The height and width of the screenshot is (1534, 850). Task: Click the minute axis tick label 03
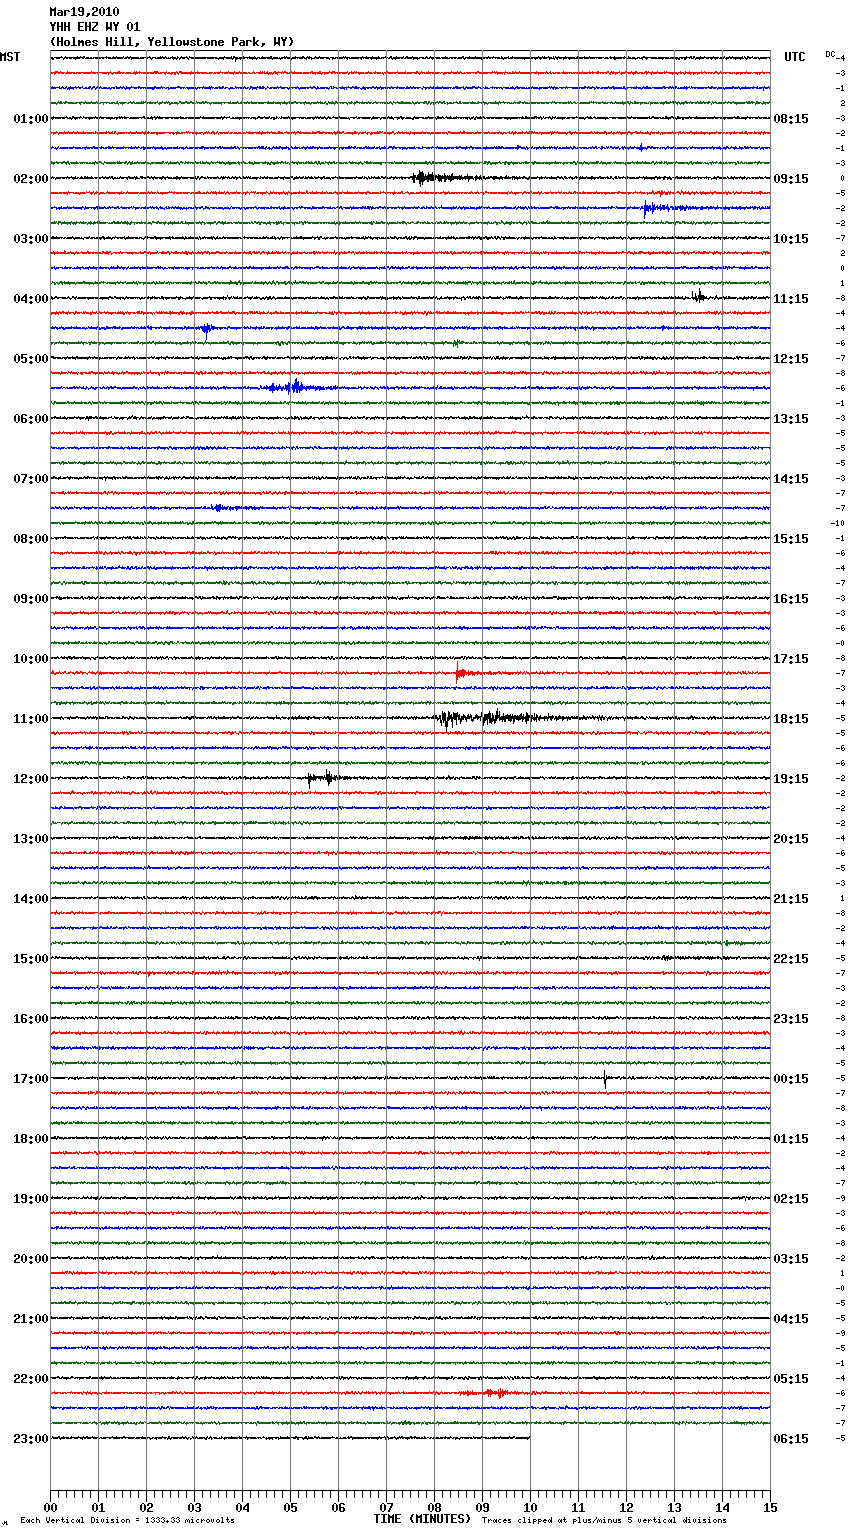click(194, 1507)
